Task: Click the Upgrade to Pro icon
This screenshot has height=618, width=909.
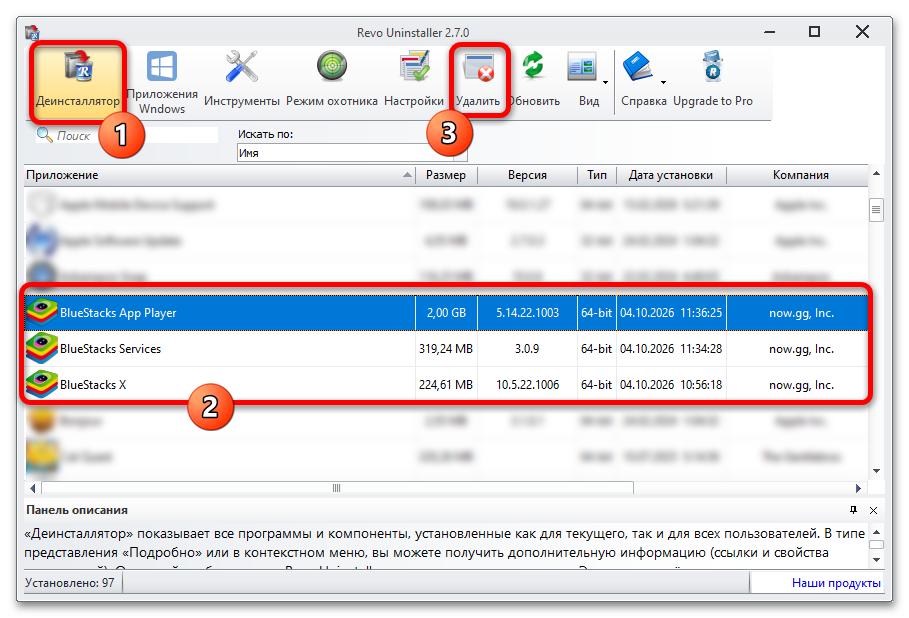Action: [712, 67]
